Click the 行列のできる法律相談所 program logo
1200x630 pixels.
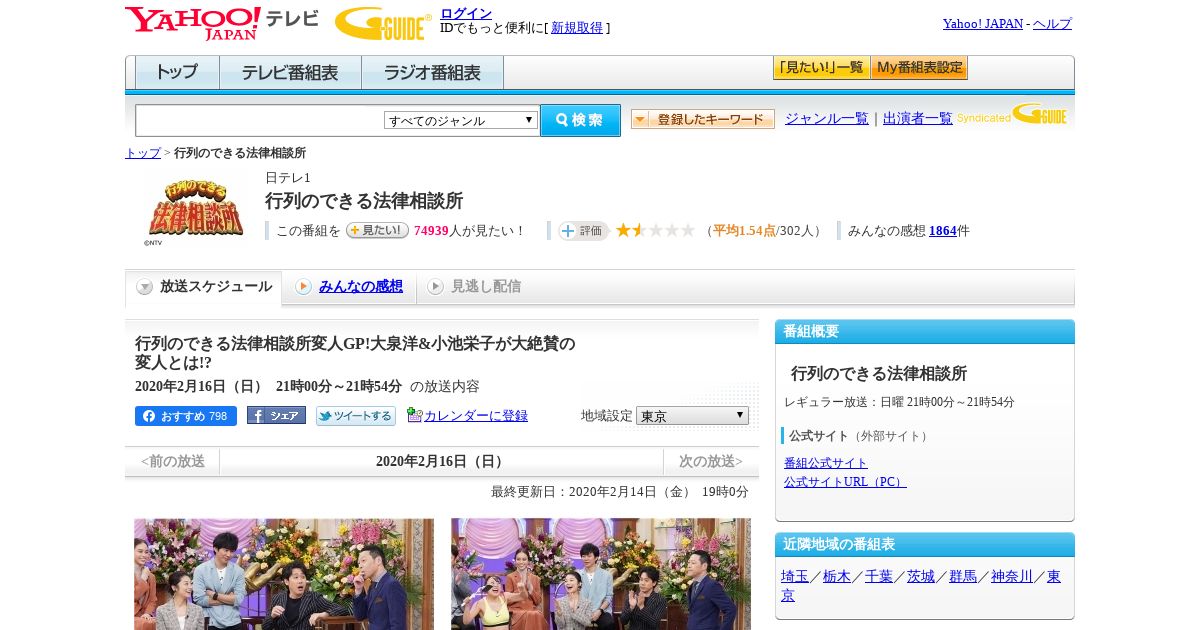196,210
